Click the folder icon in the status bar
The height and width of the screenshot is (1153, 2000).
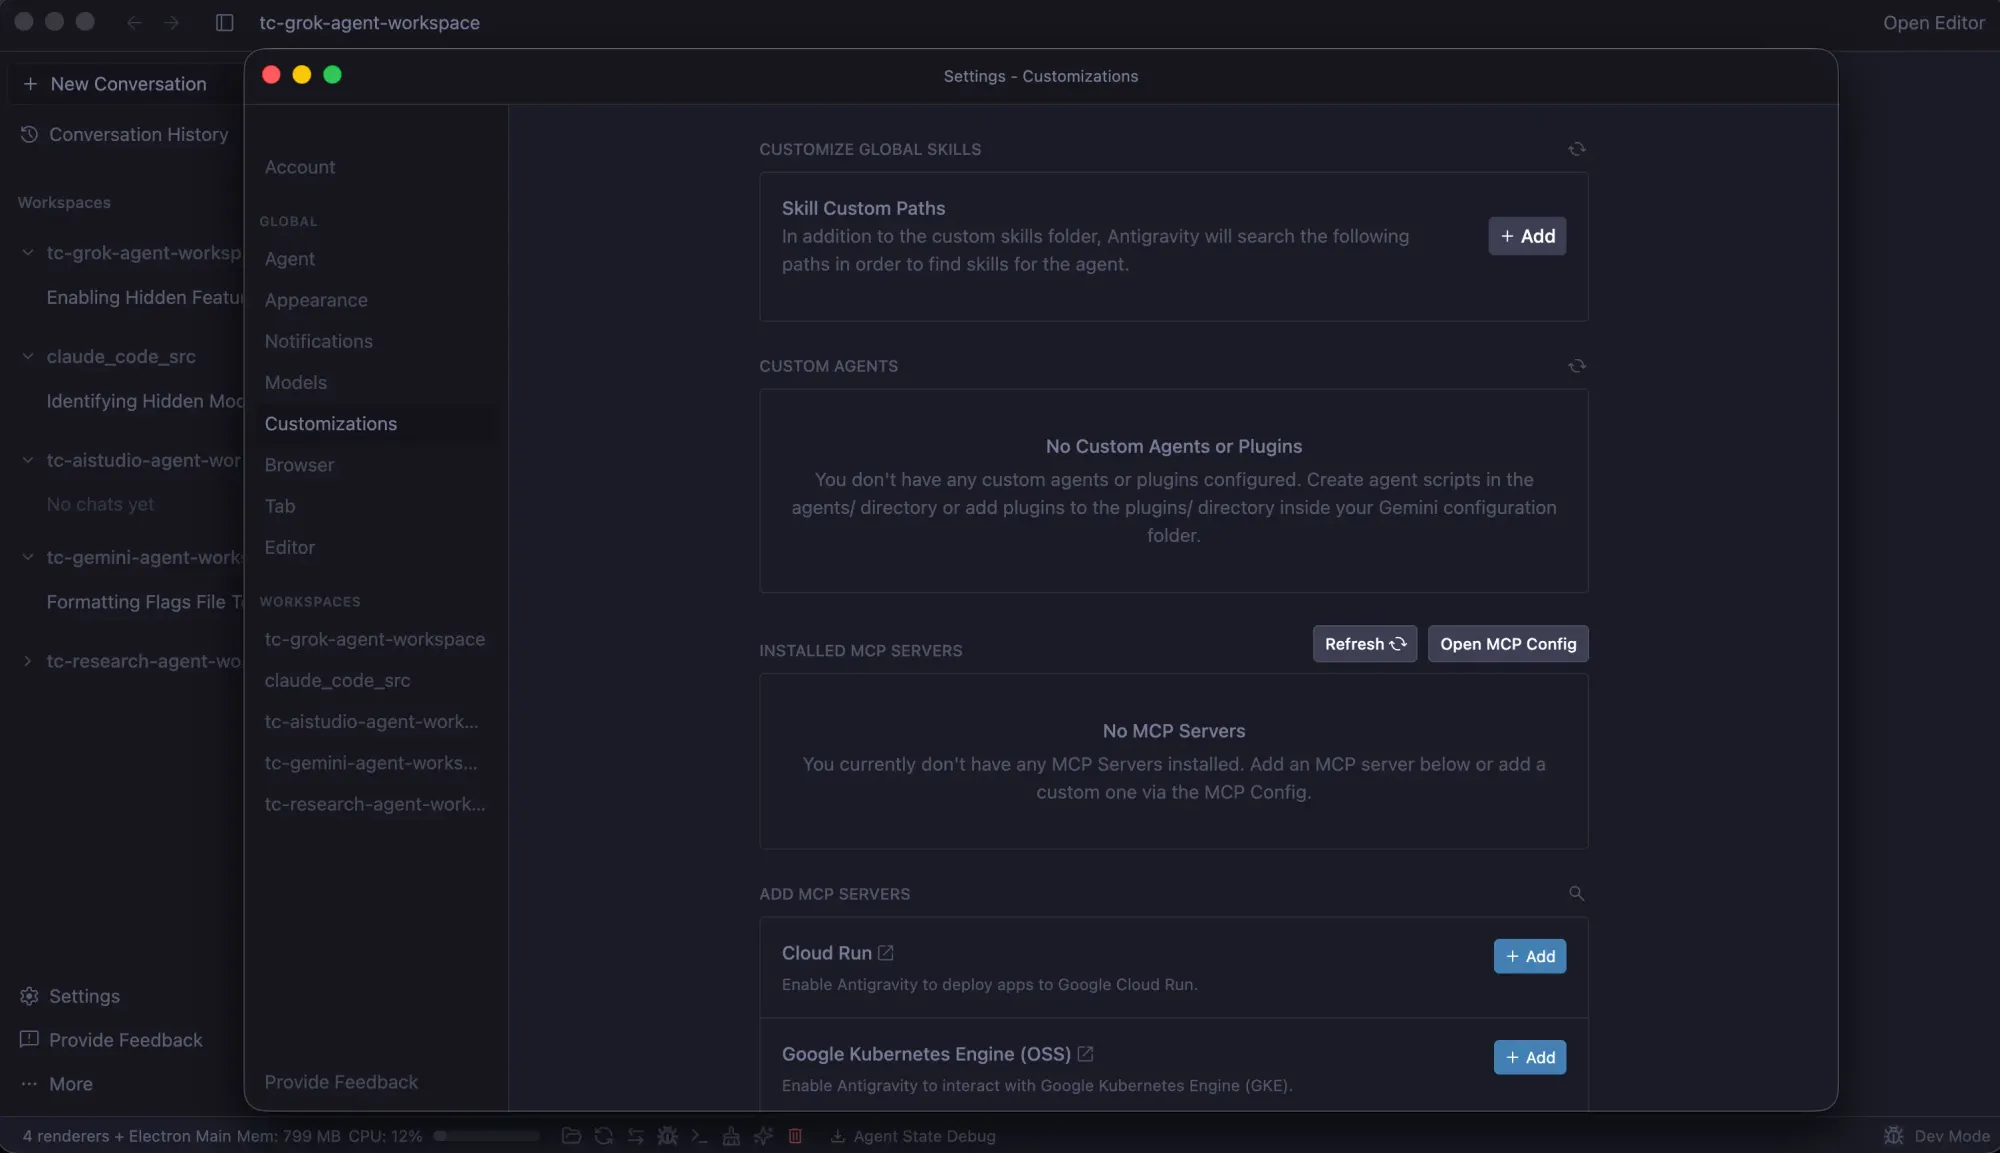pos(571,1136)
